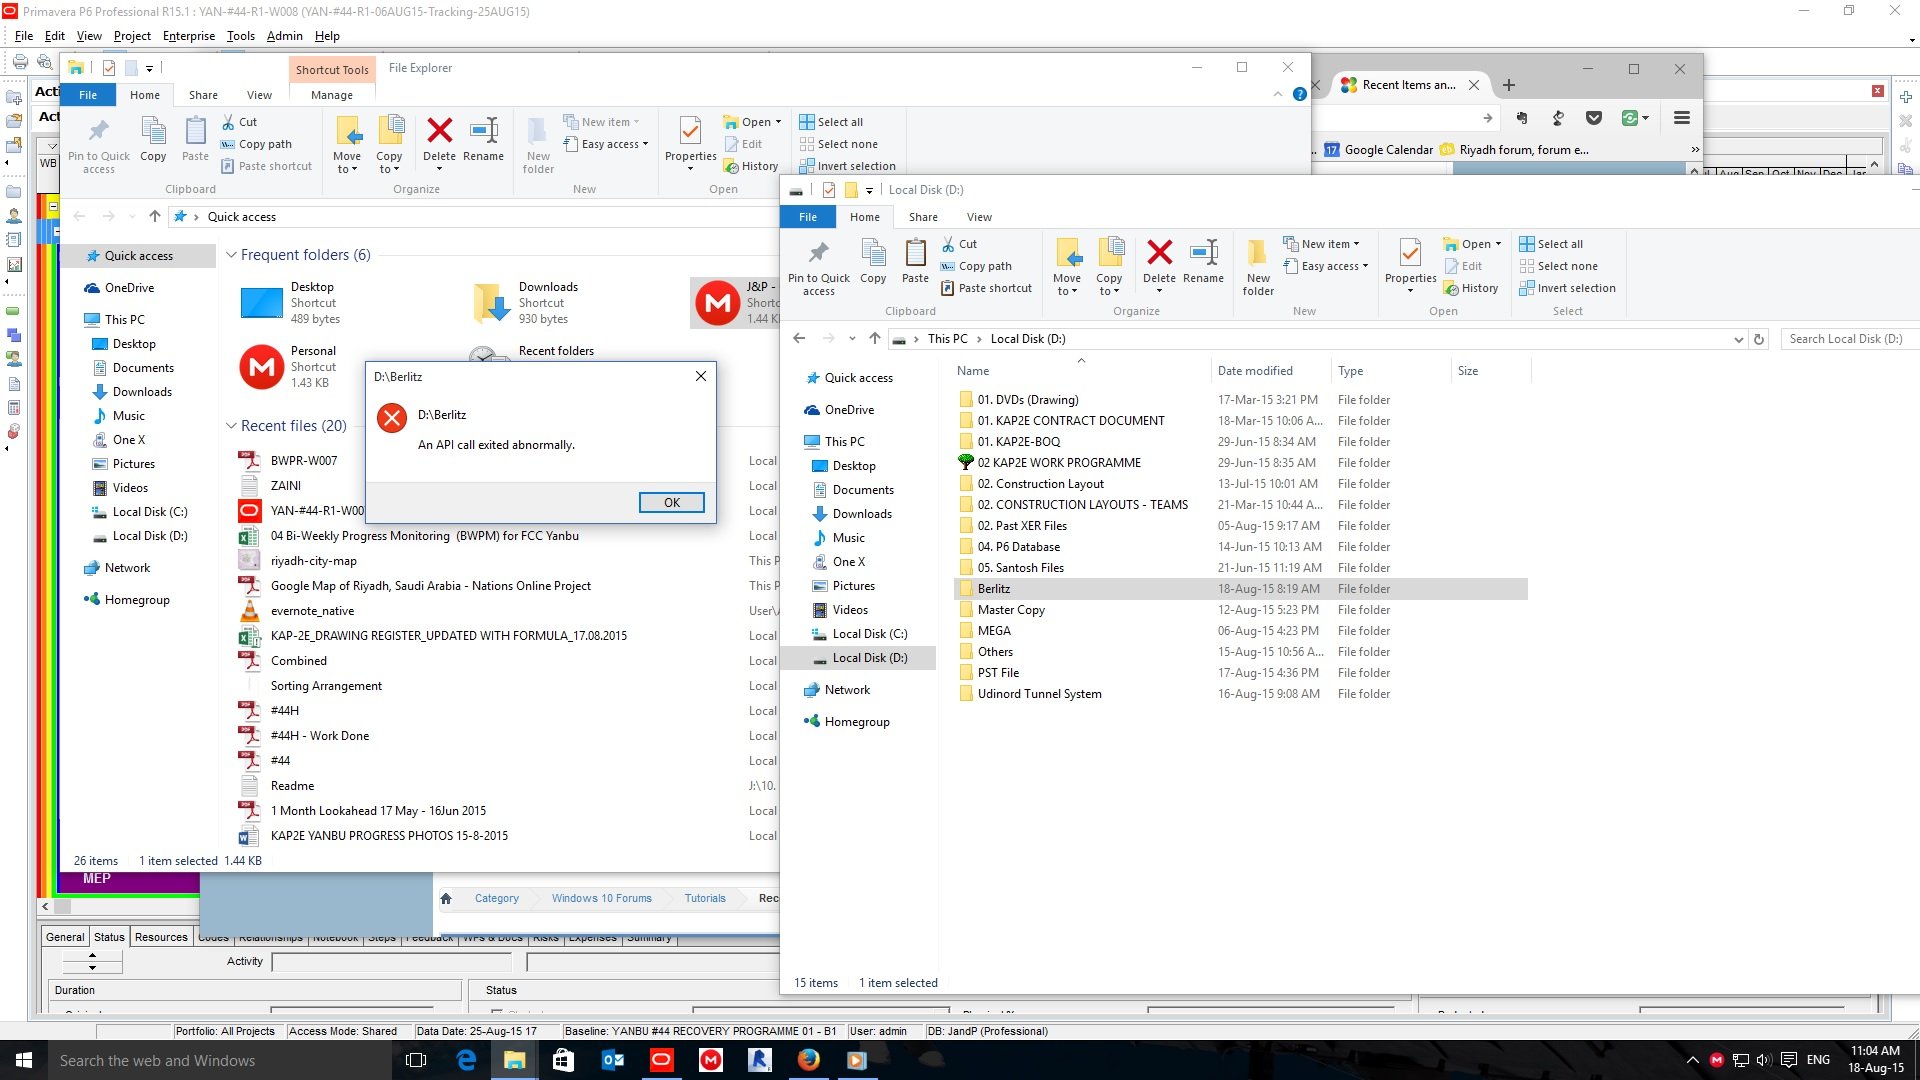The height and width of the screenshot is (1080, 1920).
Task: Select the riyadh-city-map recent file
Action: pyautogui.click(x=313, y=561)
